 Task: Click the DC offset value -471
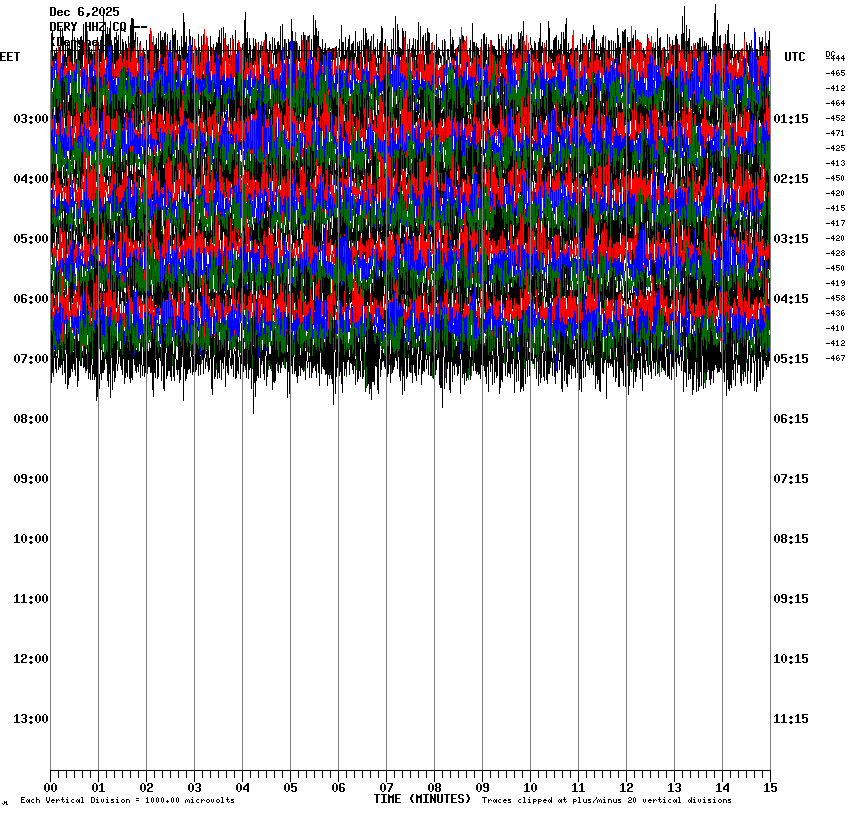(835, 133)
